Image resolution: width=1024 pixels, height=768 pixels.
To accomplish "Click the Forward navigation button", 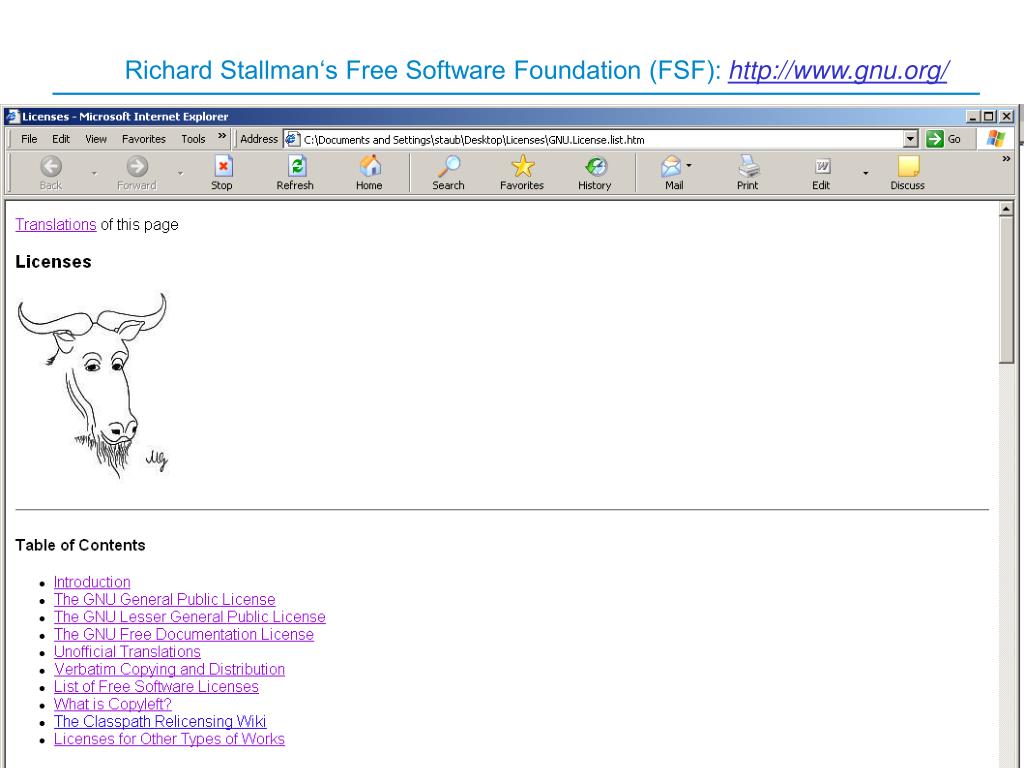I will click(137, 173).
